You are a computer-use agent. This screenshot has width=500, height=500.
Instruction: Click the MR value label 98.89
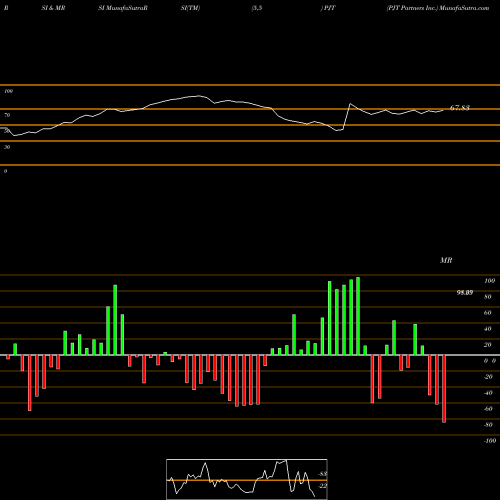(465, 293)
